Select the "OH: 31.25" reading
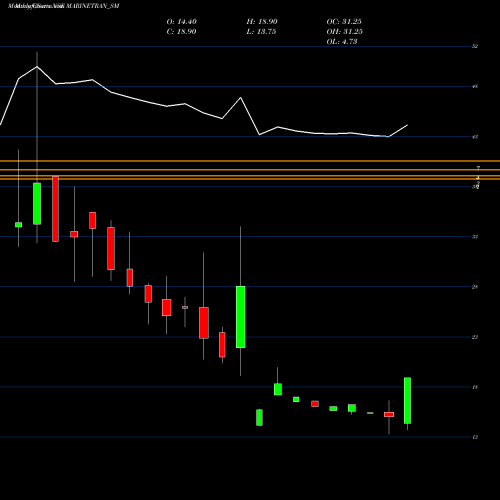 (345, 32)
